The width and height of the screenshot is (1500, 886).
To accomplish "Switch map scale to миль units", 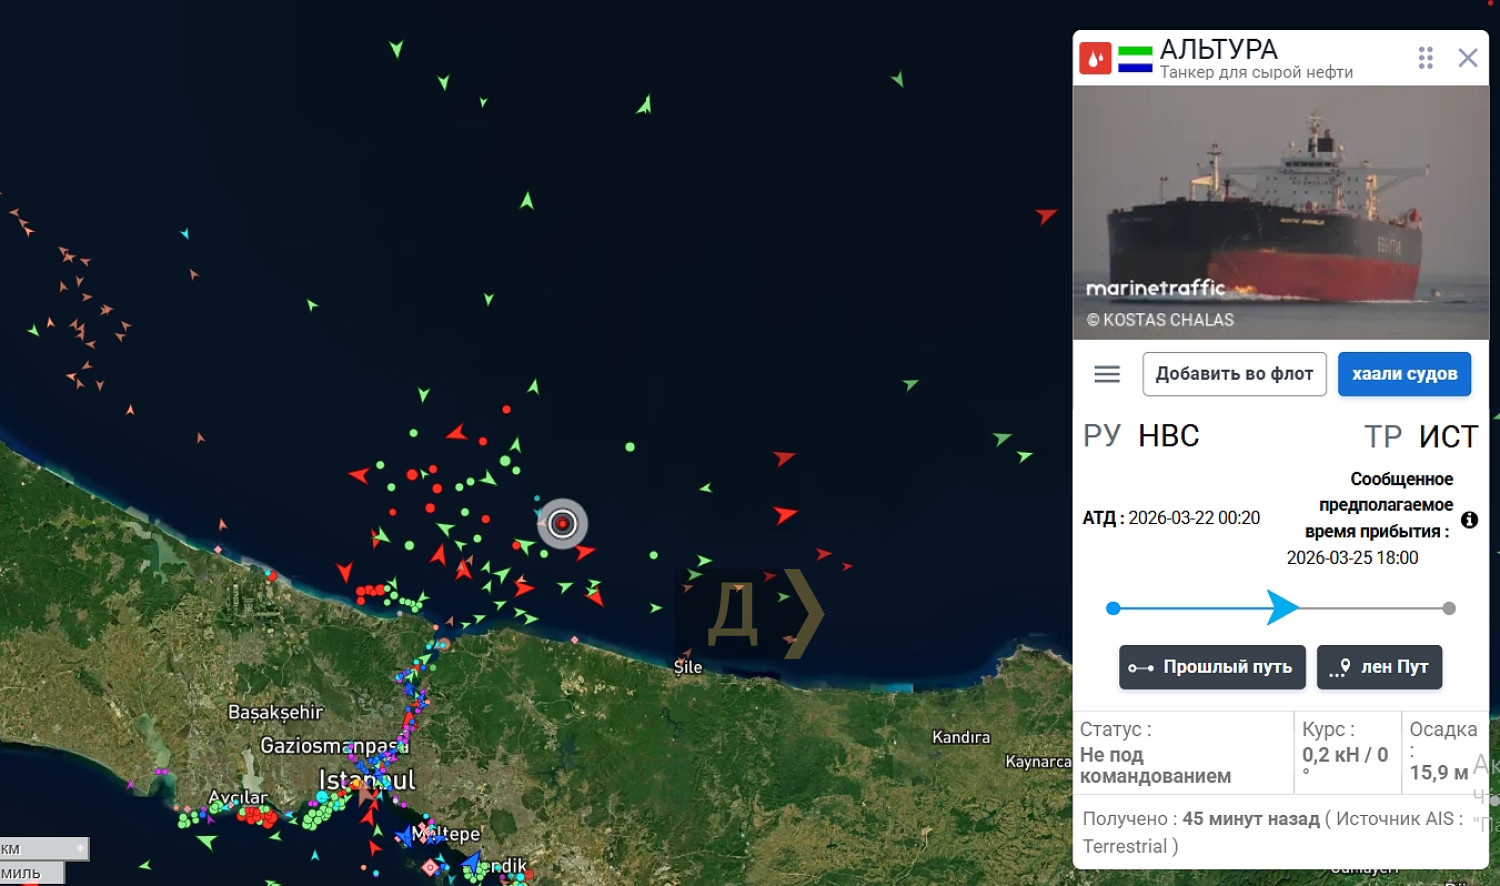I will (x=32, y=873).
